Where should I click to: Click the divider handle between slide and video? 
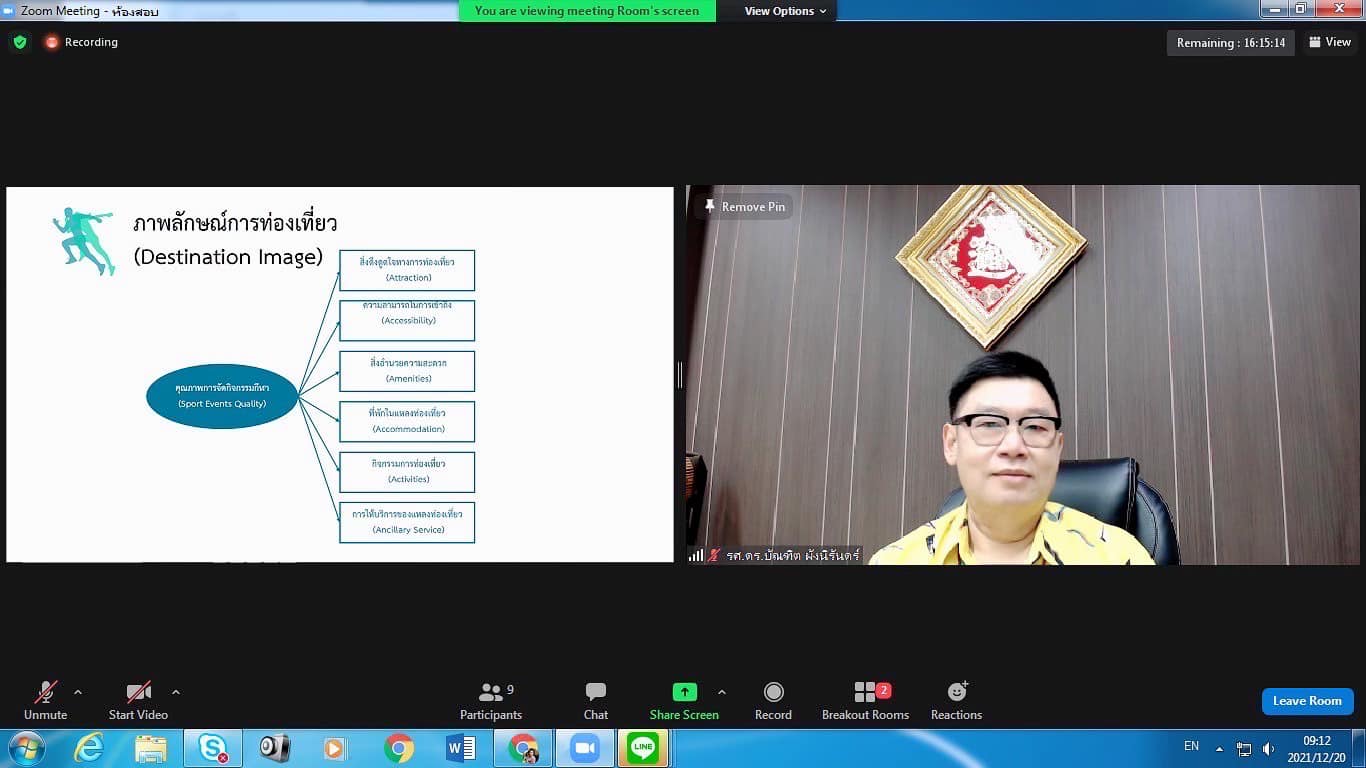click(680, 375)
